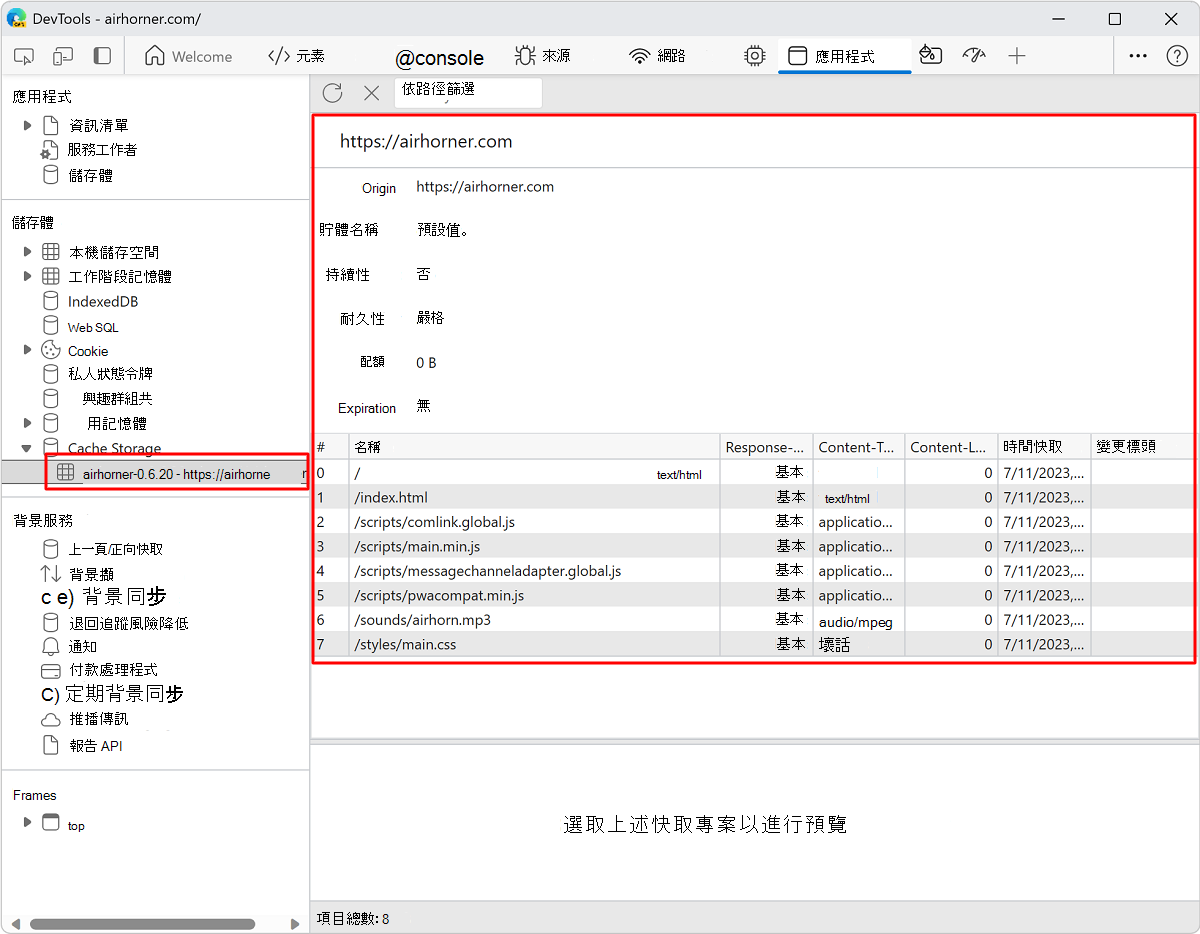This screenshot has height=934, width=1200.
Task: Open the performance chip icon tab
Action: [x=755, y=56]
